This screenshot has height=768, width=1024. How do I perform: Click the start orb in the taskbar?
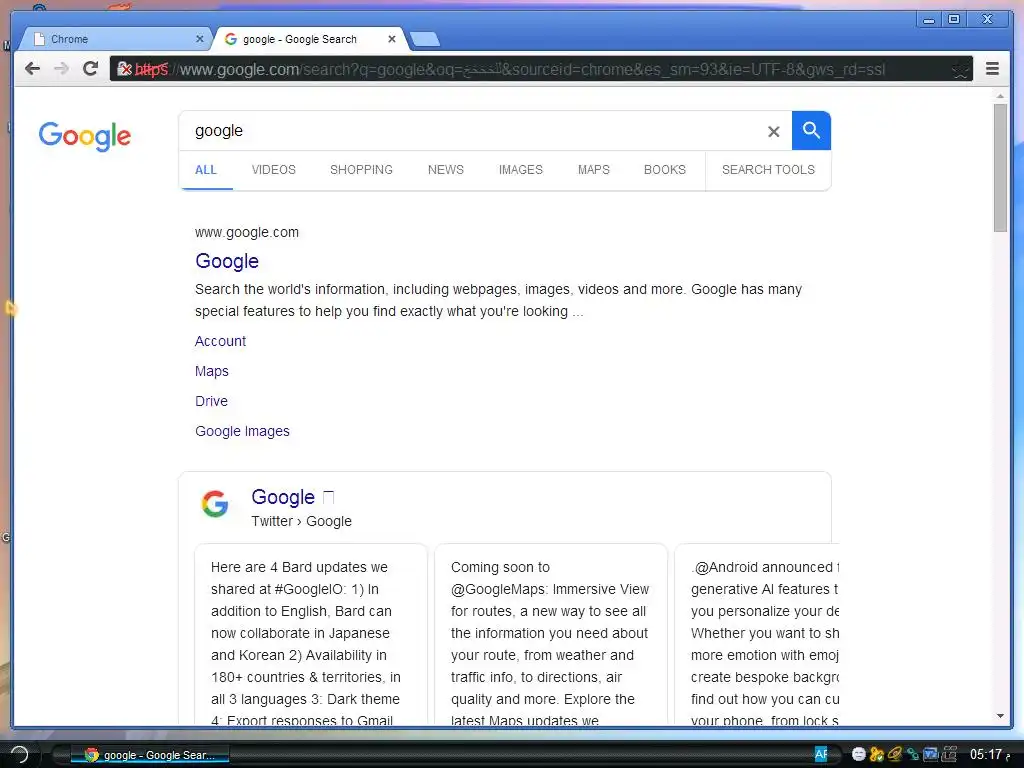pyautogui.click(x=20, y=754)
